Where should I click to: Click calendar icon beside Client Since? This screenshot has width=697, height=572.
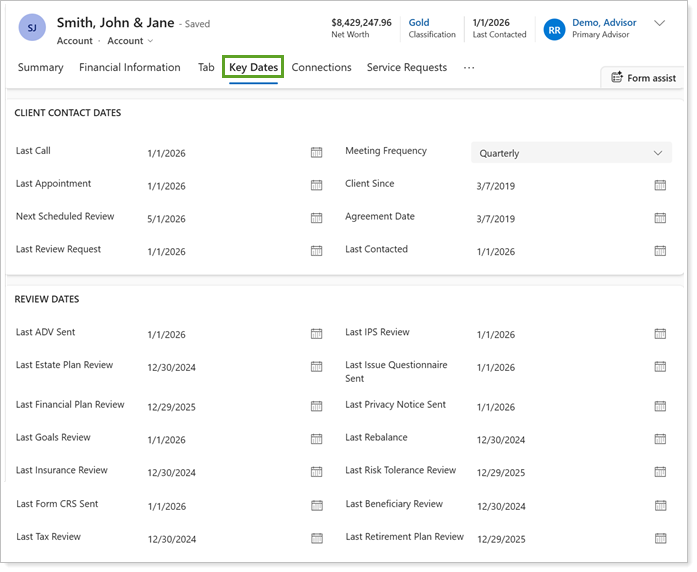(660, 185)
